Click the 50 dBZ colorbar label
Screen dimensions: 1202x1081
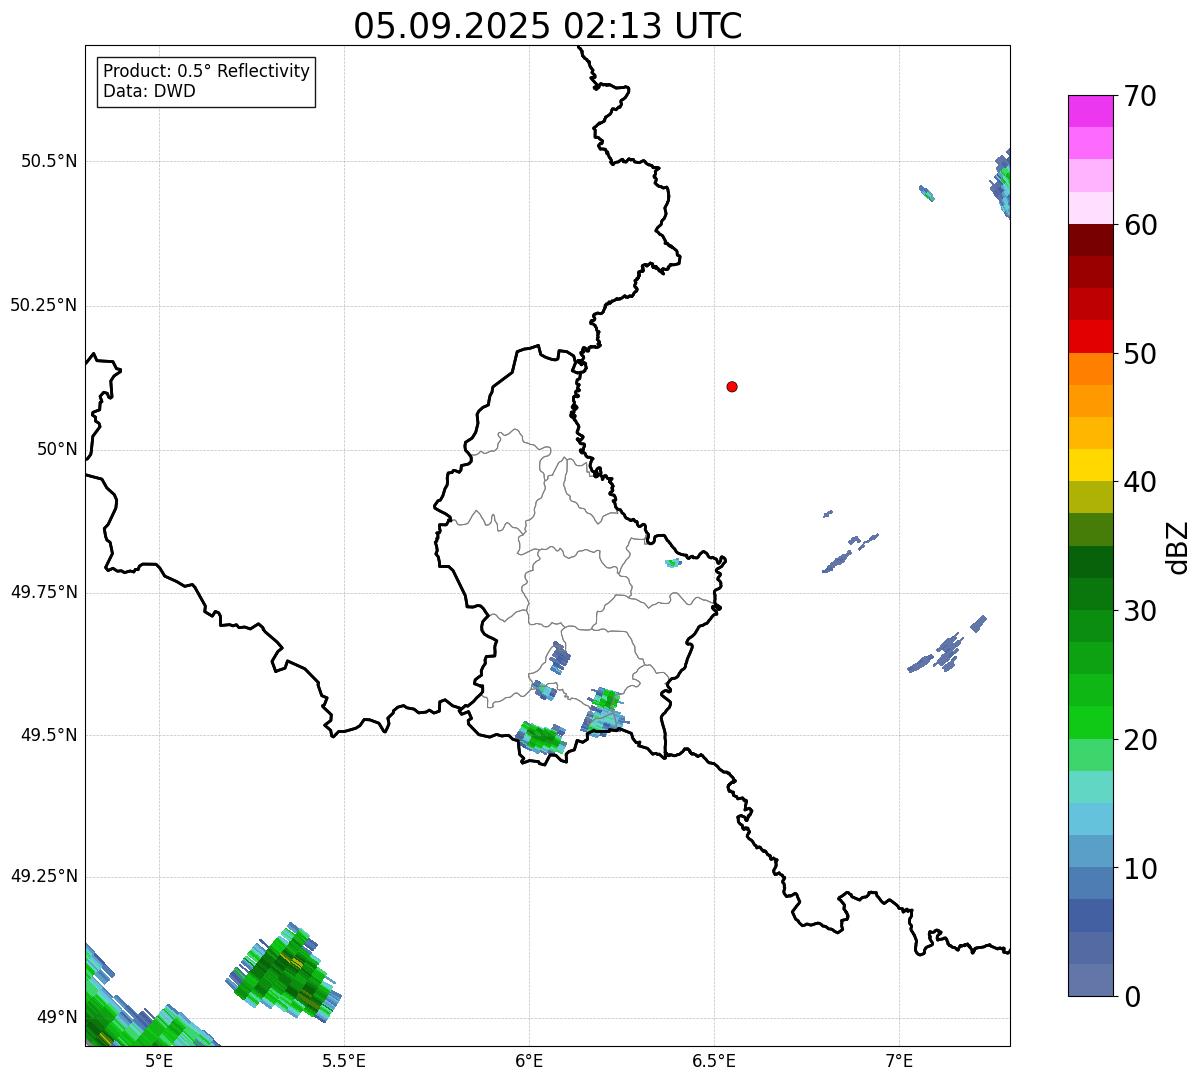point(1140,355)
